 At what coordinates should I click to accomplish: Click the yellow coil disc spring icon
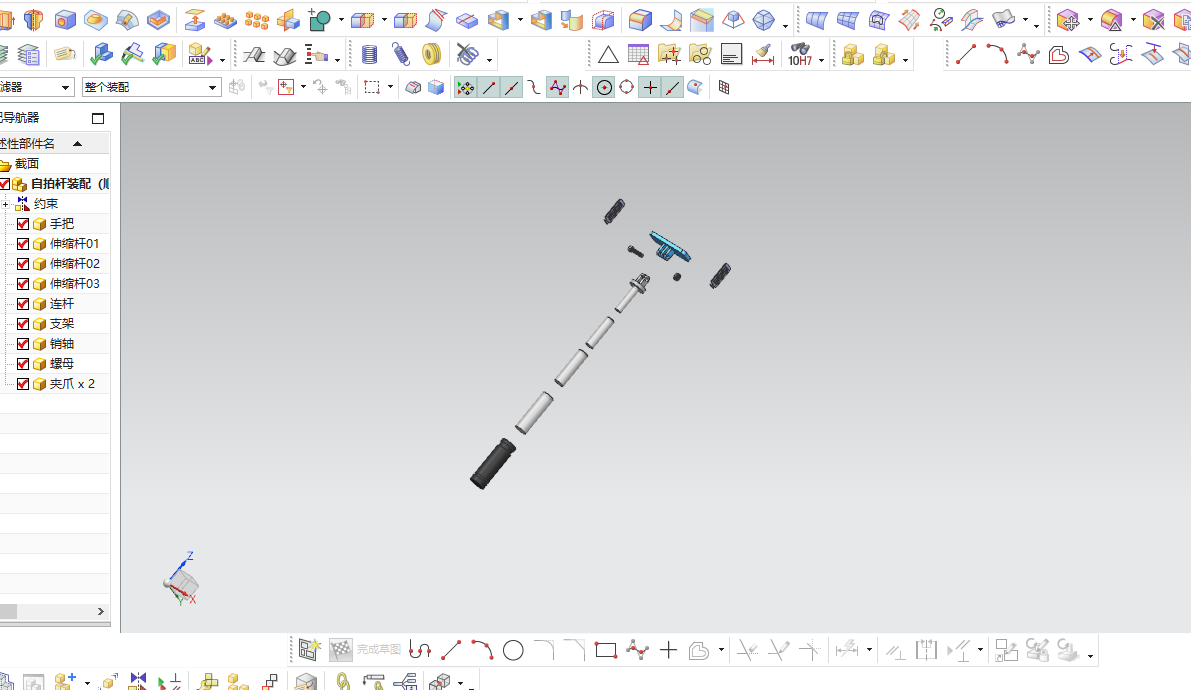click(431, 55)
